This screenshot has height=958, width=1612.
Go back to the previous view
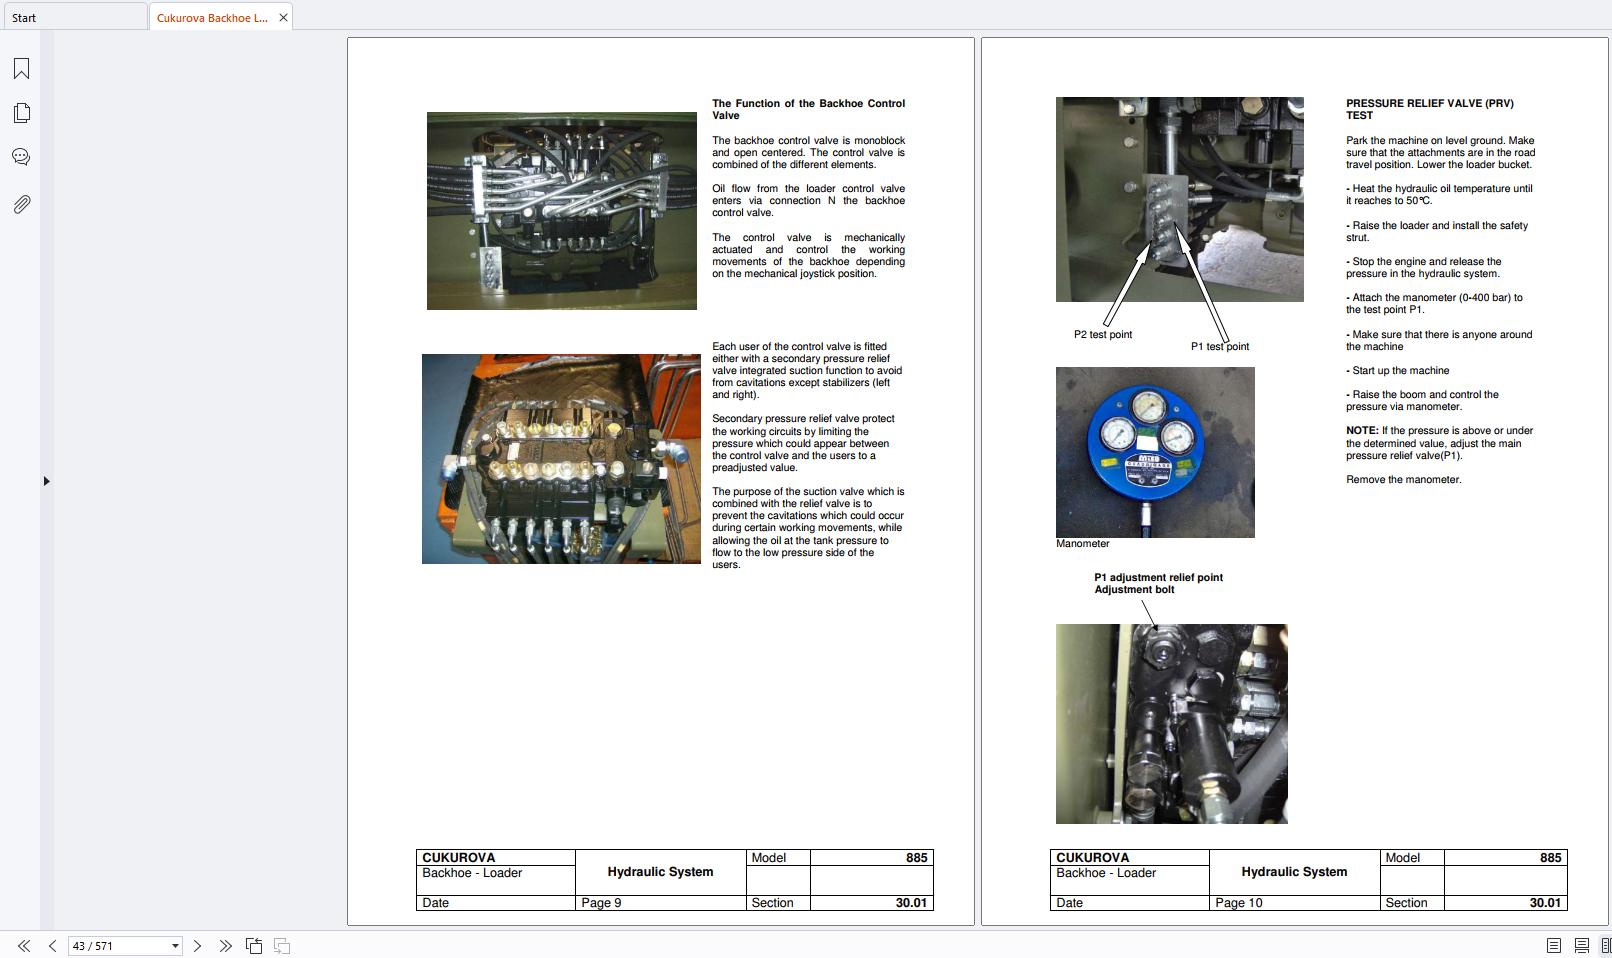click(254, 946)
